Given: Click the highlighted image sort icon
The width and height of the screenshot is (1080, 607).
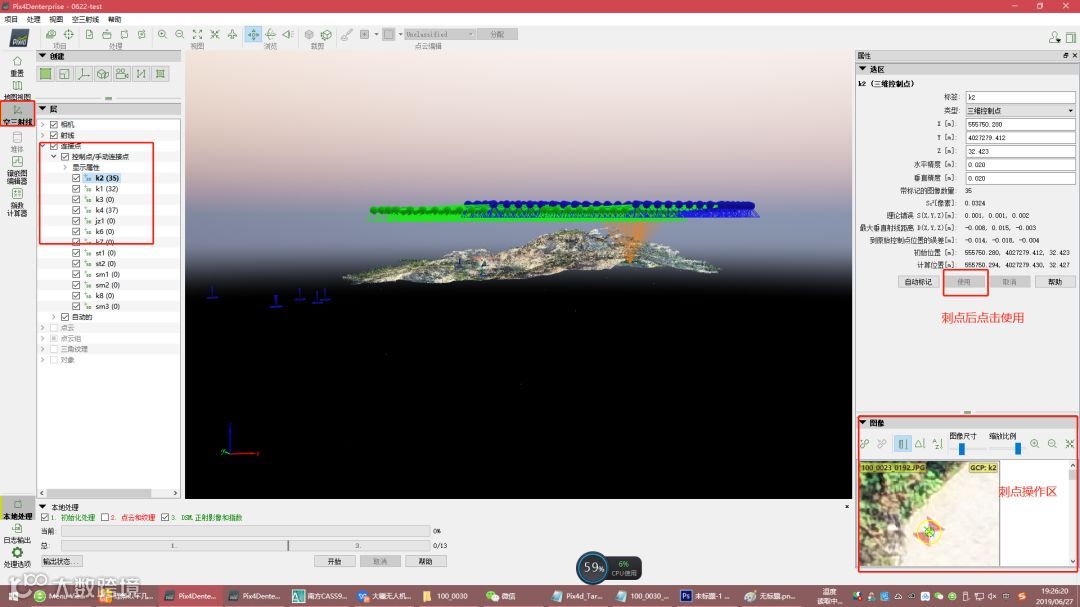Looking at the screenshot, I should click(902, 444).
